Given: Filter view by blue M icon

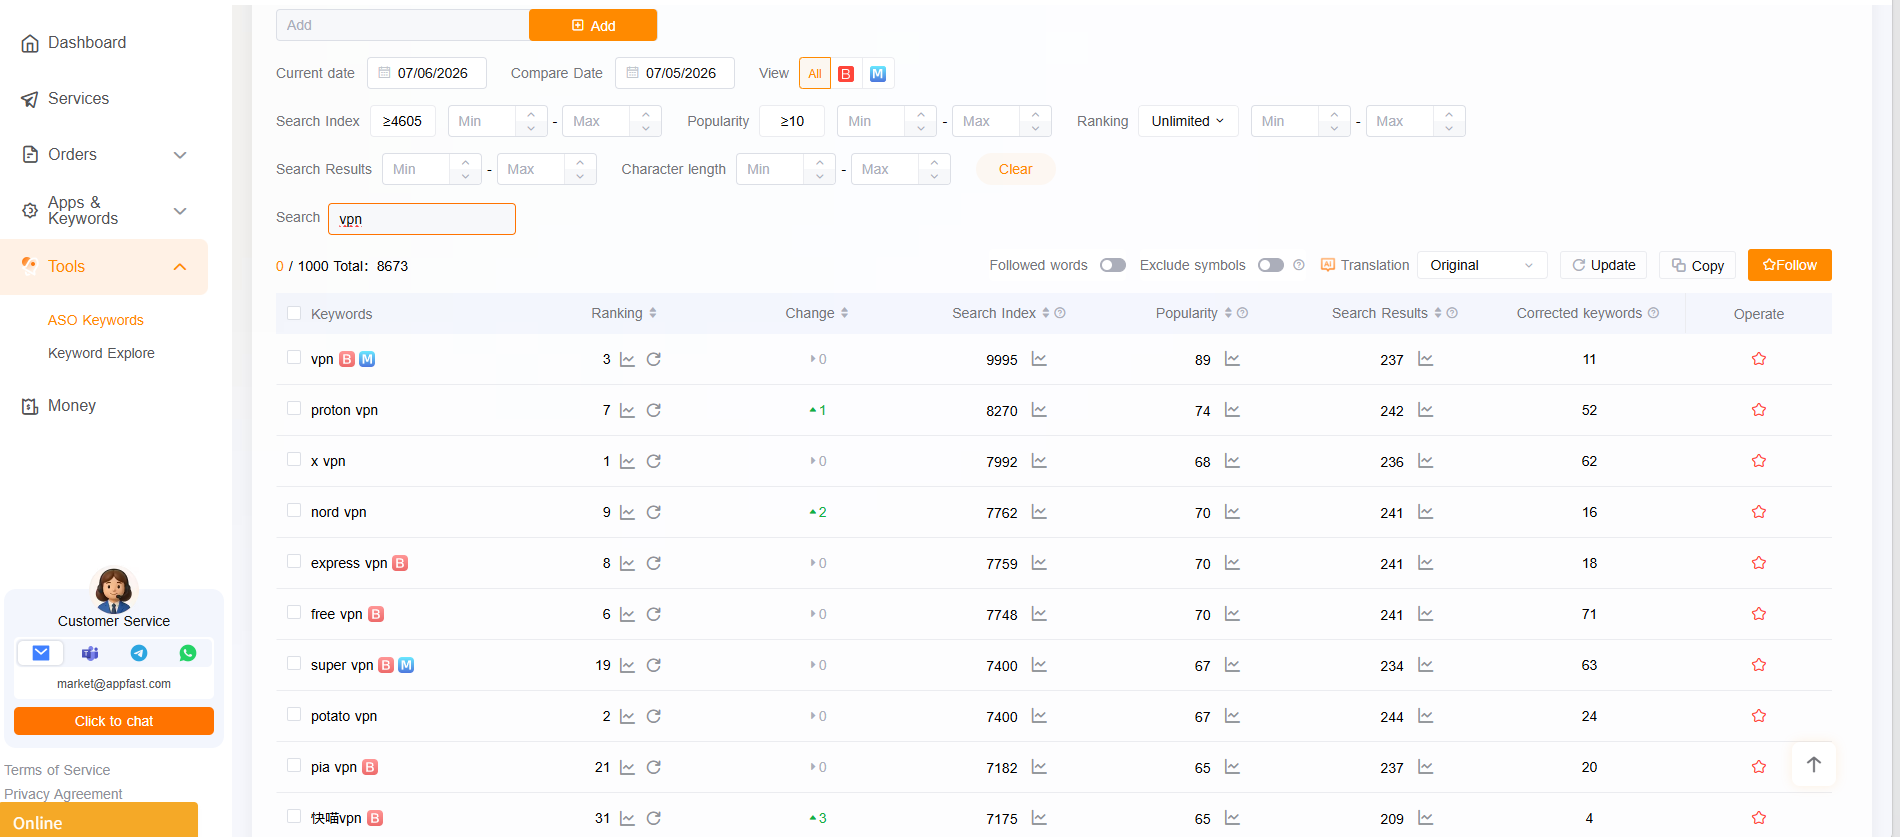Looking at the screenshot, I should point(878,74).
